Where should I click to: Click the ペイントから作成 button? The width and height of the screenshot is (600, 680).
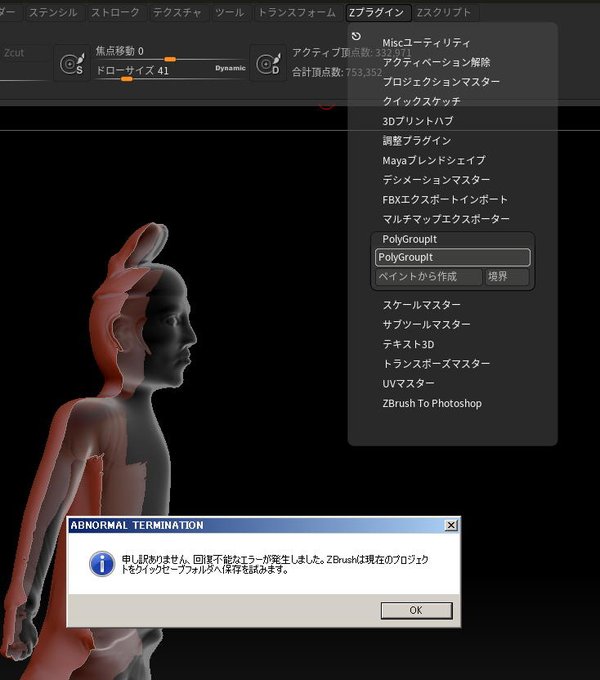[428, 277]
